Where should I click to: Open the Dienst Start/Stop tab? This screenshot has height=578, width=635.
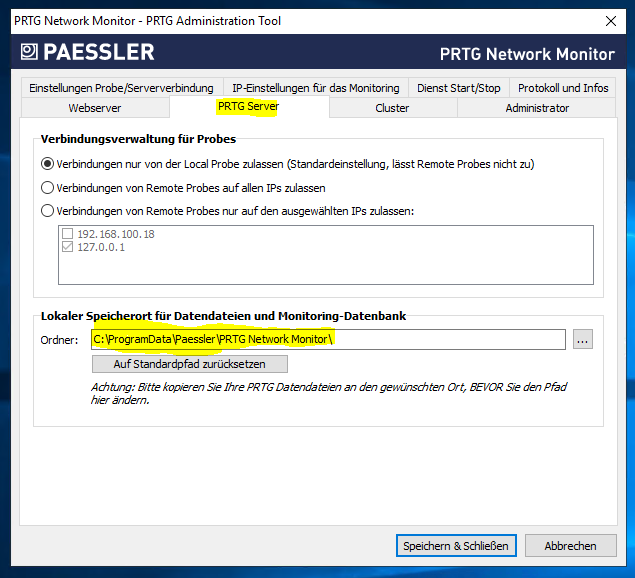458,87
